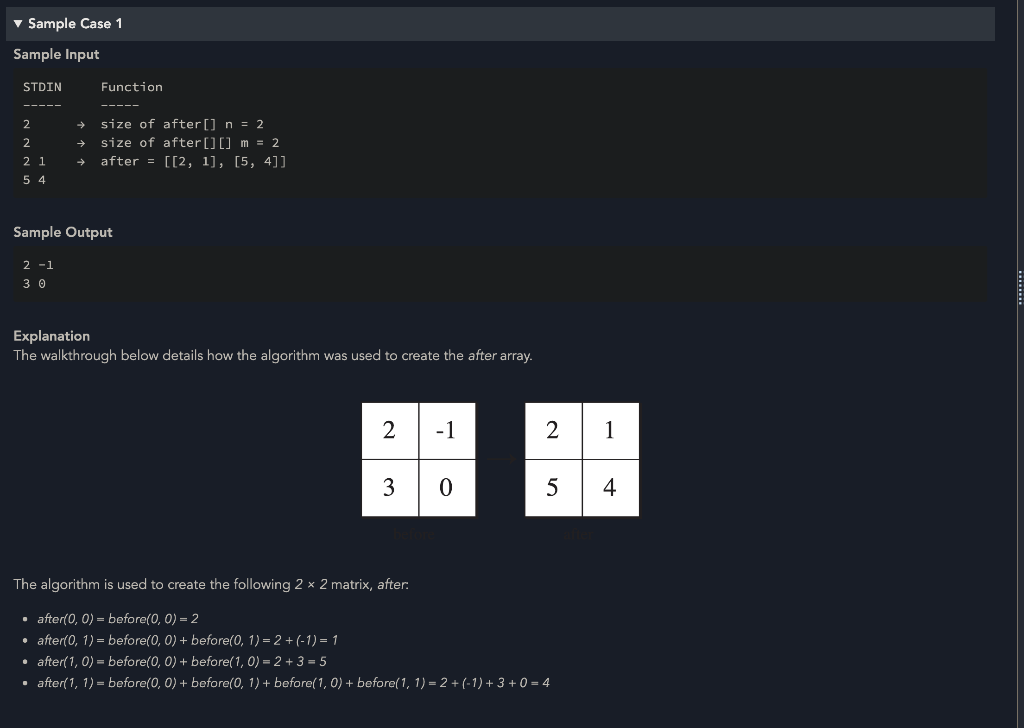Click the 'Explanation' heading
1024x728 pixels.
coord(52,336)
